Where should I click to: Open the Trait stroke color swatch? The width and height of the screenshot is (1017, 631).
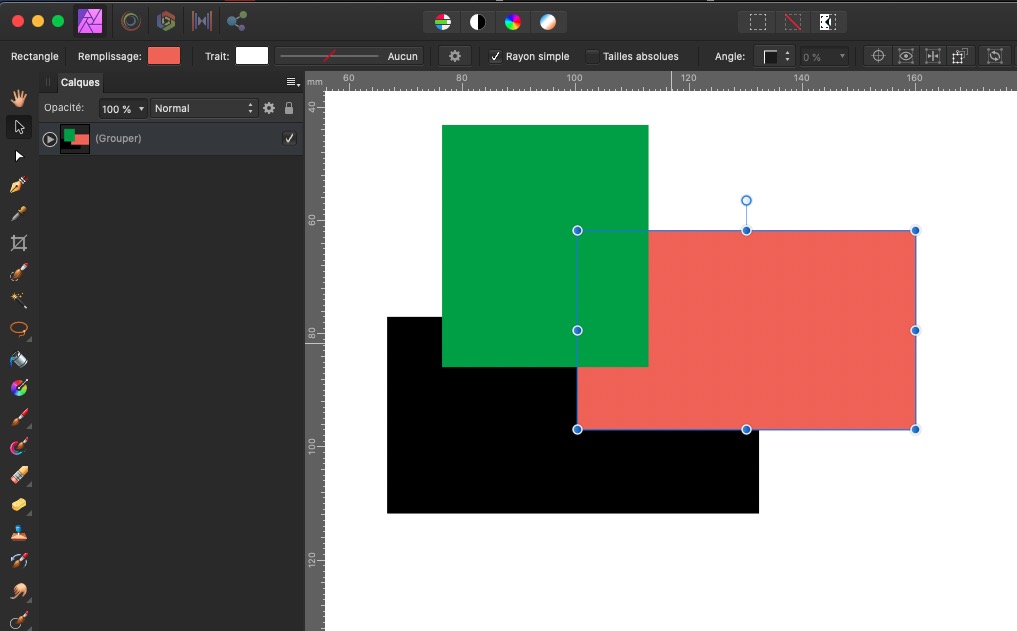(x=252, y=56)
